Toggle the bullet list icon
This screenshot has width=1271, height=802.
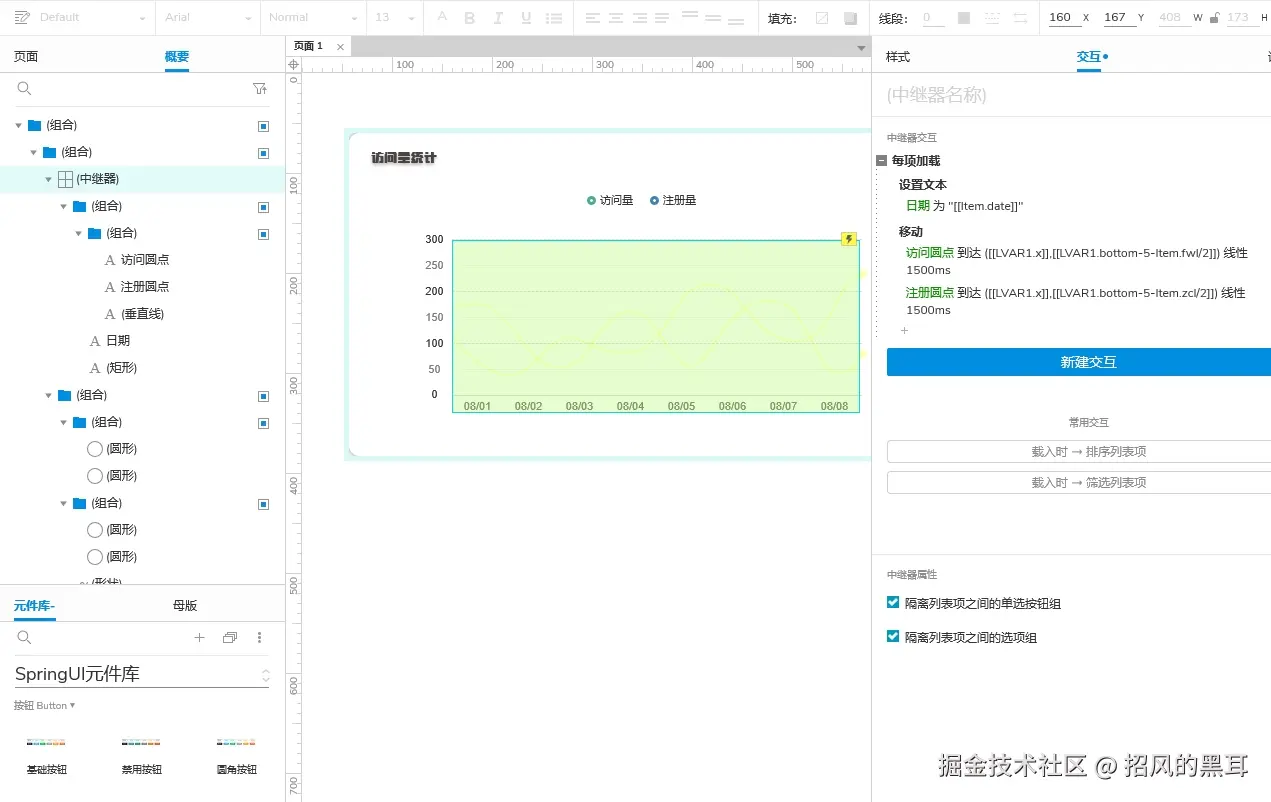point(553,18)
